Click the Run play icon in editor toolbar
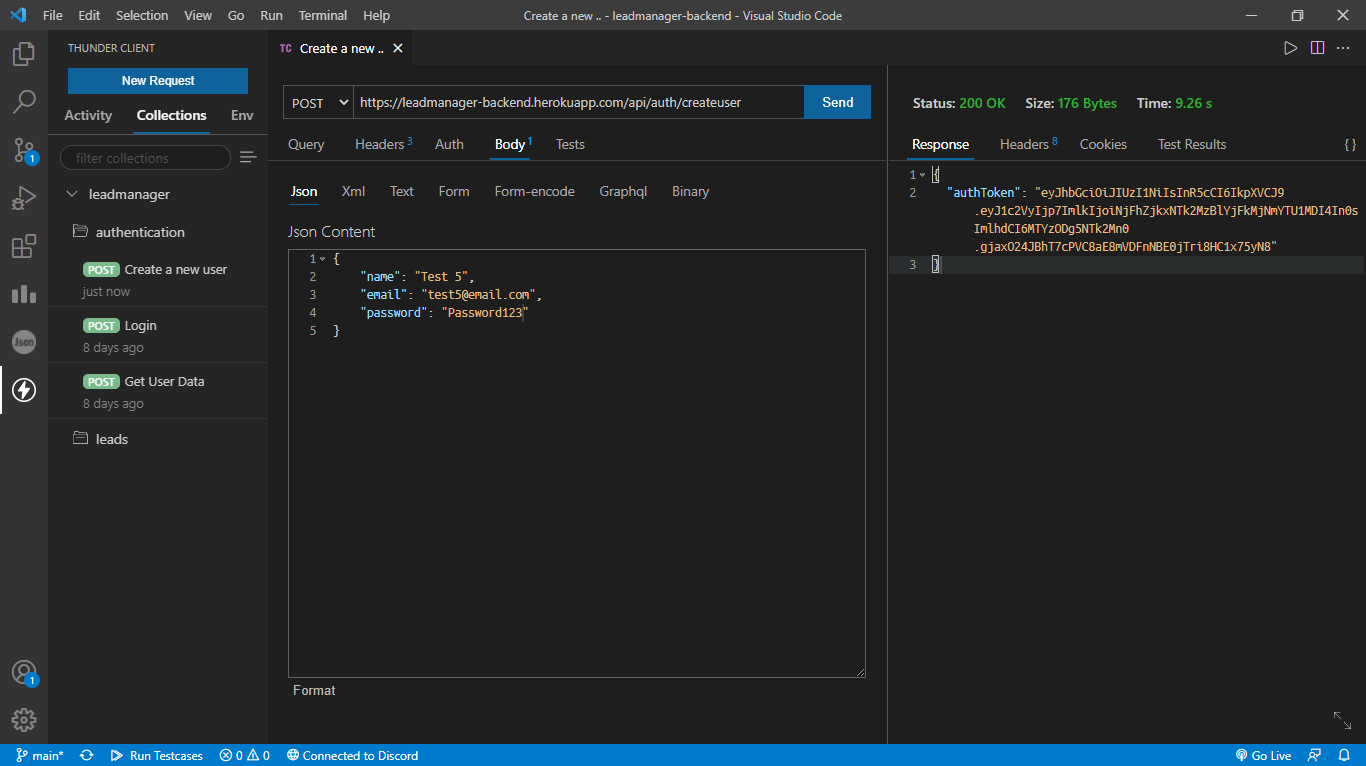The width and height of the screenshot is (1366, 766). 1290,48
